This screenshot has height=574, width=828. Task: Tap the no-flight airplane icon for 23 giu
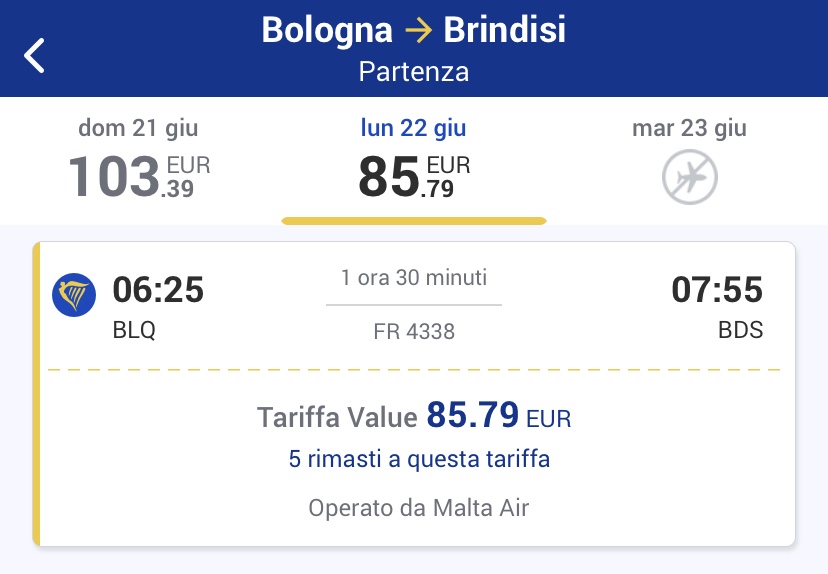pyautogui.click(x=689, y=178)
